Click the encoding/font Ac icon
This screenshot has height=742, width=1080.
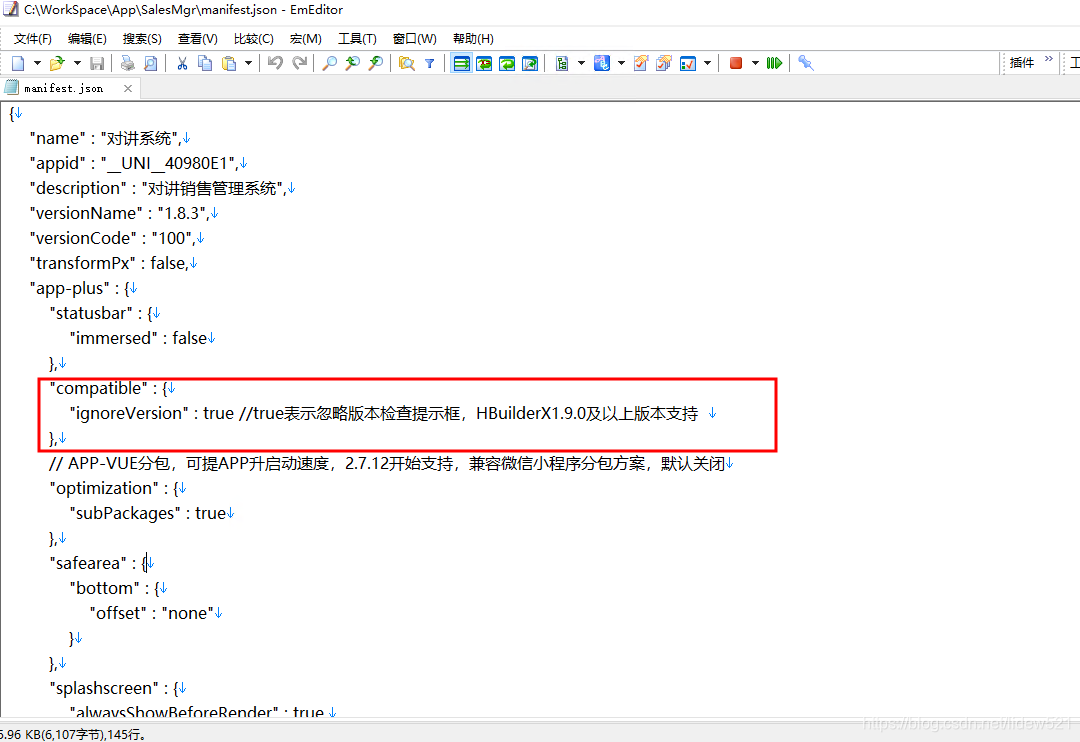coord(602,63)
